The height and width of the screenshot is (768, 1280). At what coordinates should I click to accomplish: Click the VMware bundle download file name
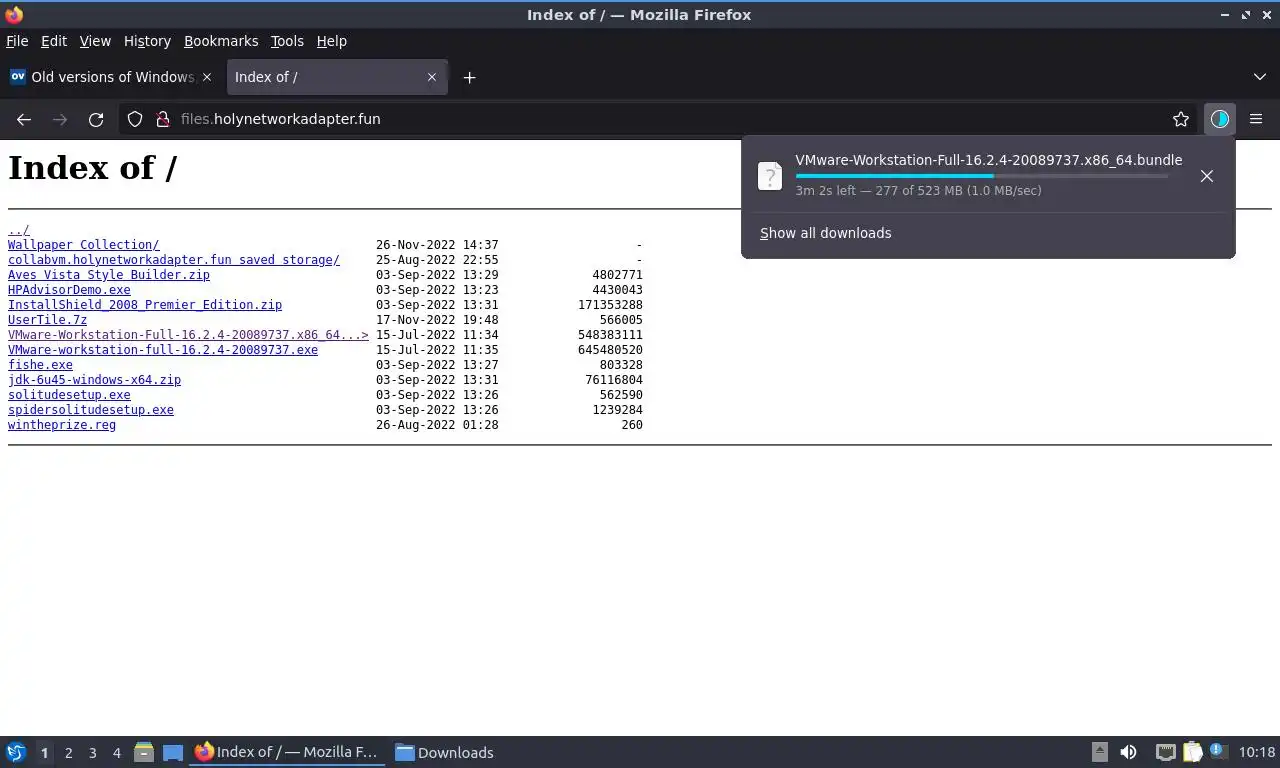click(x=989, y=160)
